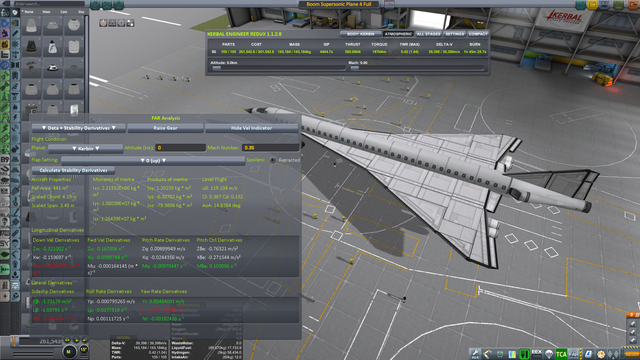
Task: Click the parts search field
Action: pos(48,4)
